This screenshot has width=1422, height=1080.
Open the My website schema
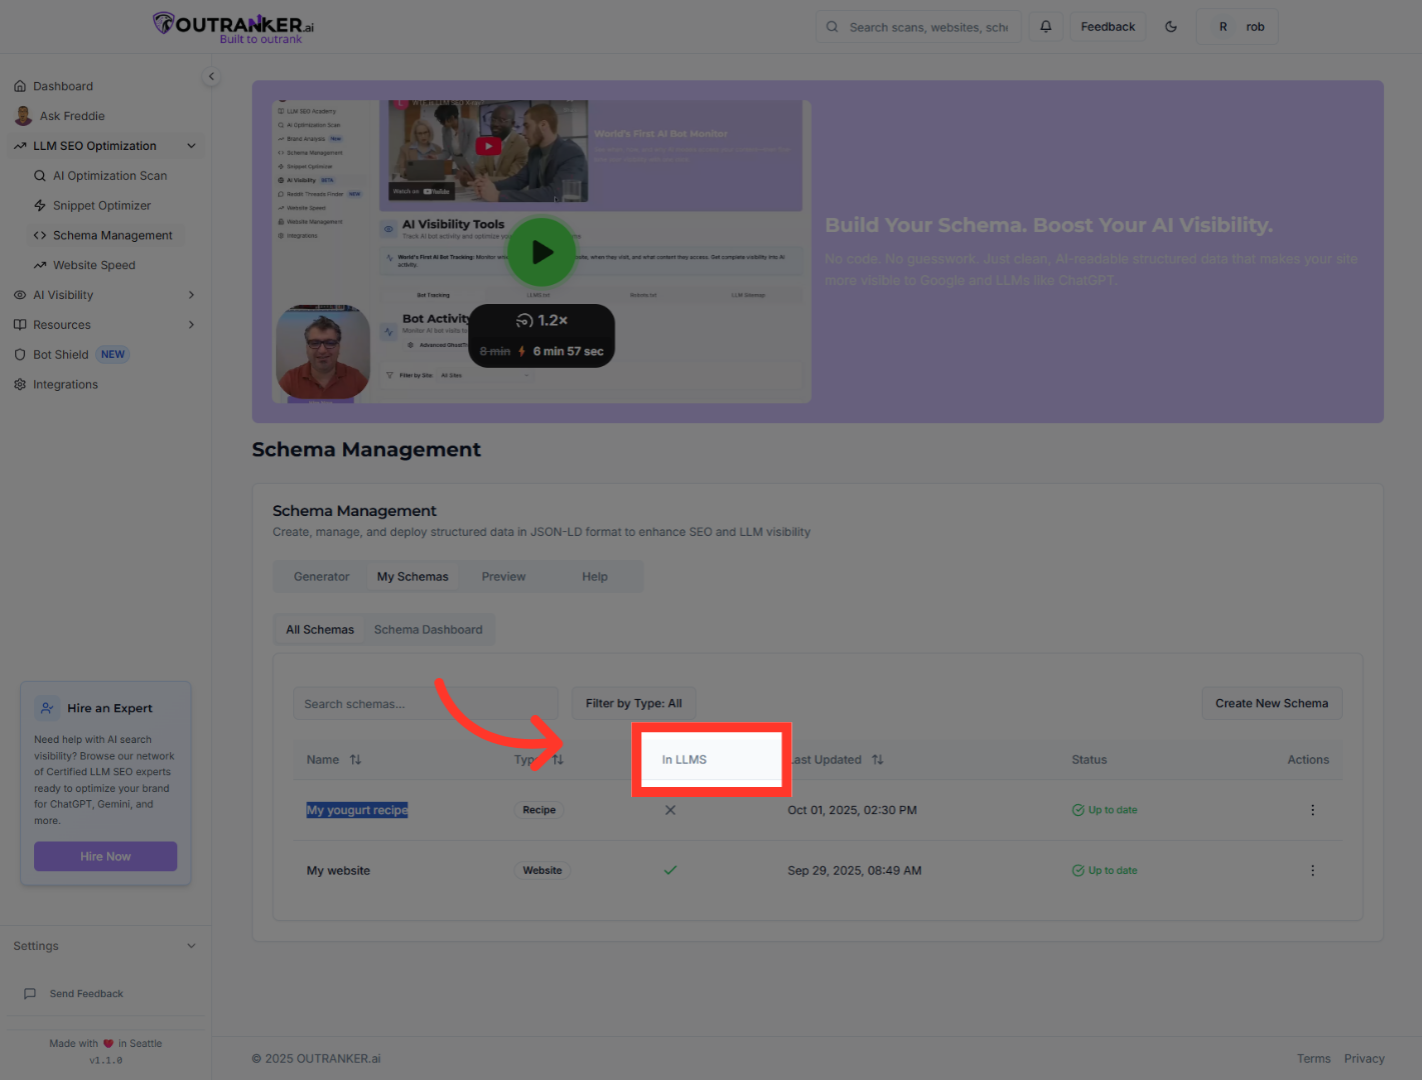(x=338, y=871)
